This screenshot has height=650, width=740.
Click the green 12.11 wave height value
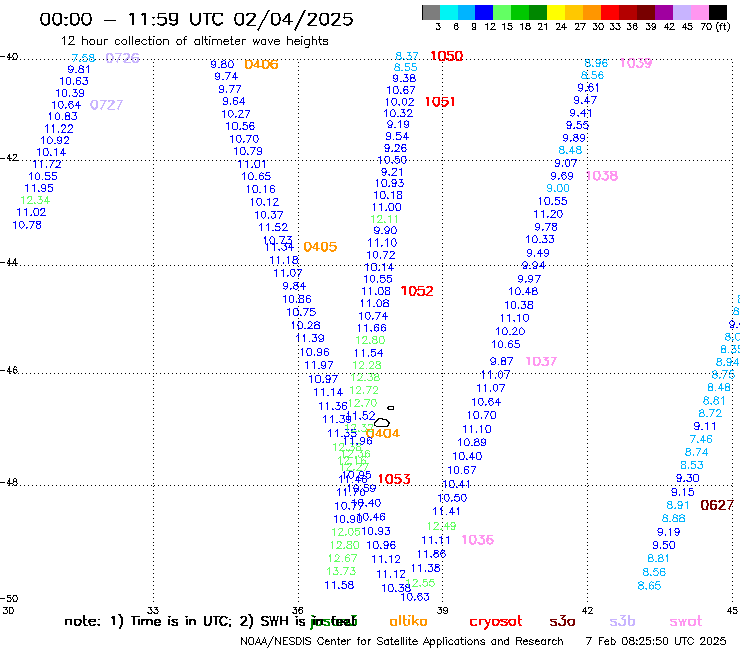pyautogui.click(x=384, y=219)
